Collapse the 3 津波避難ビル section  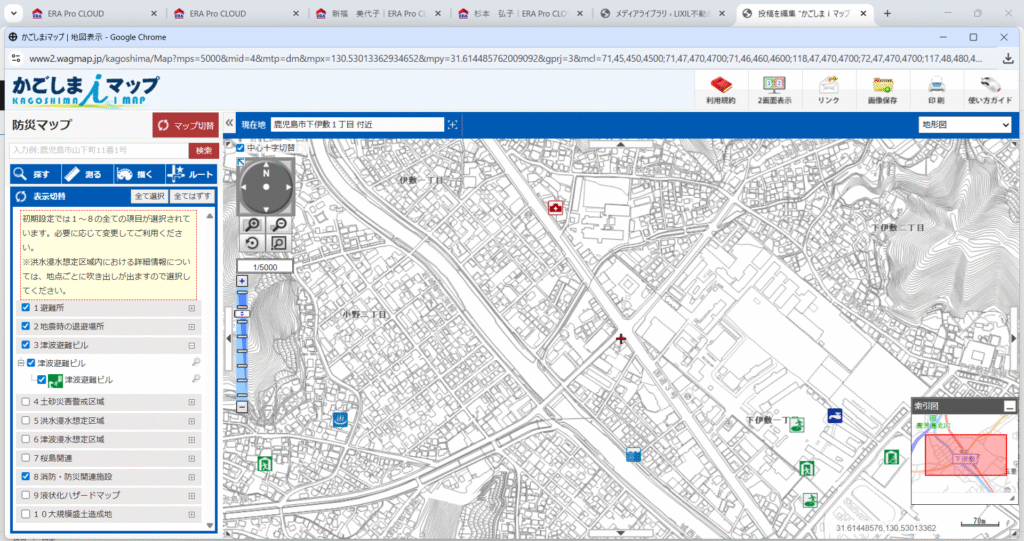pyautogui.click(x=191, y=345)
